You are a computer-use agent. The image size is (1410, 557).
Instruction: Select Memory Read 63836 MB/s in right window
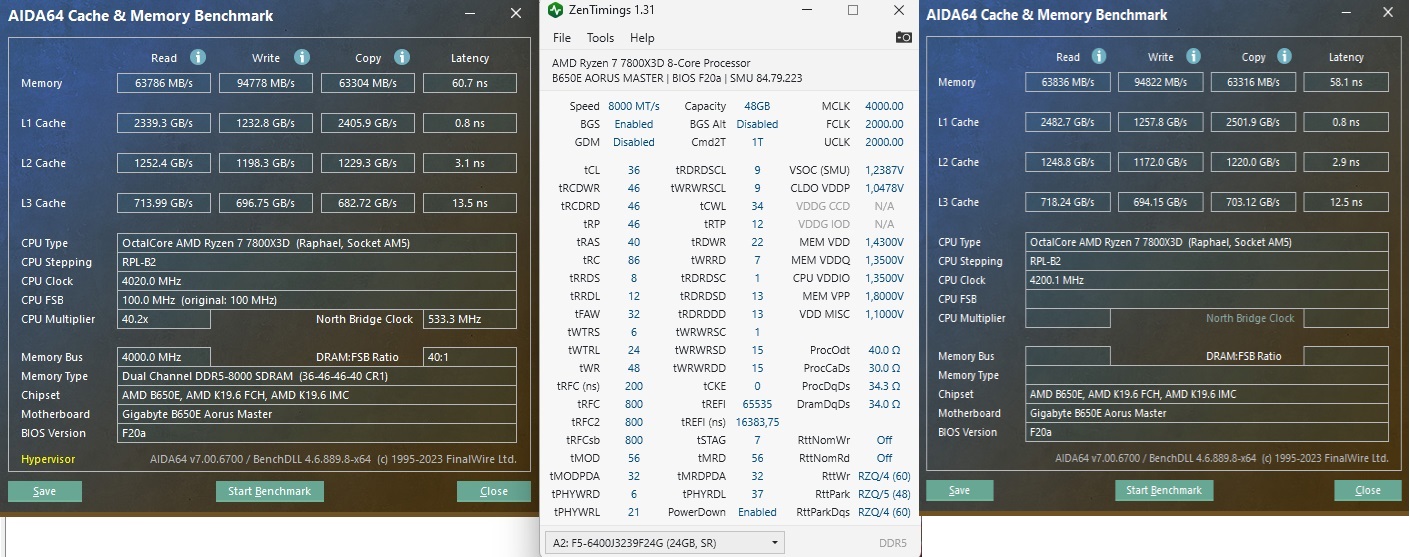1068,82
